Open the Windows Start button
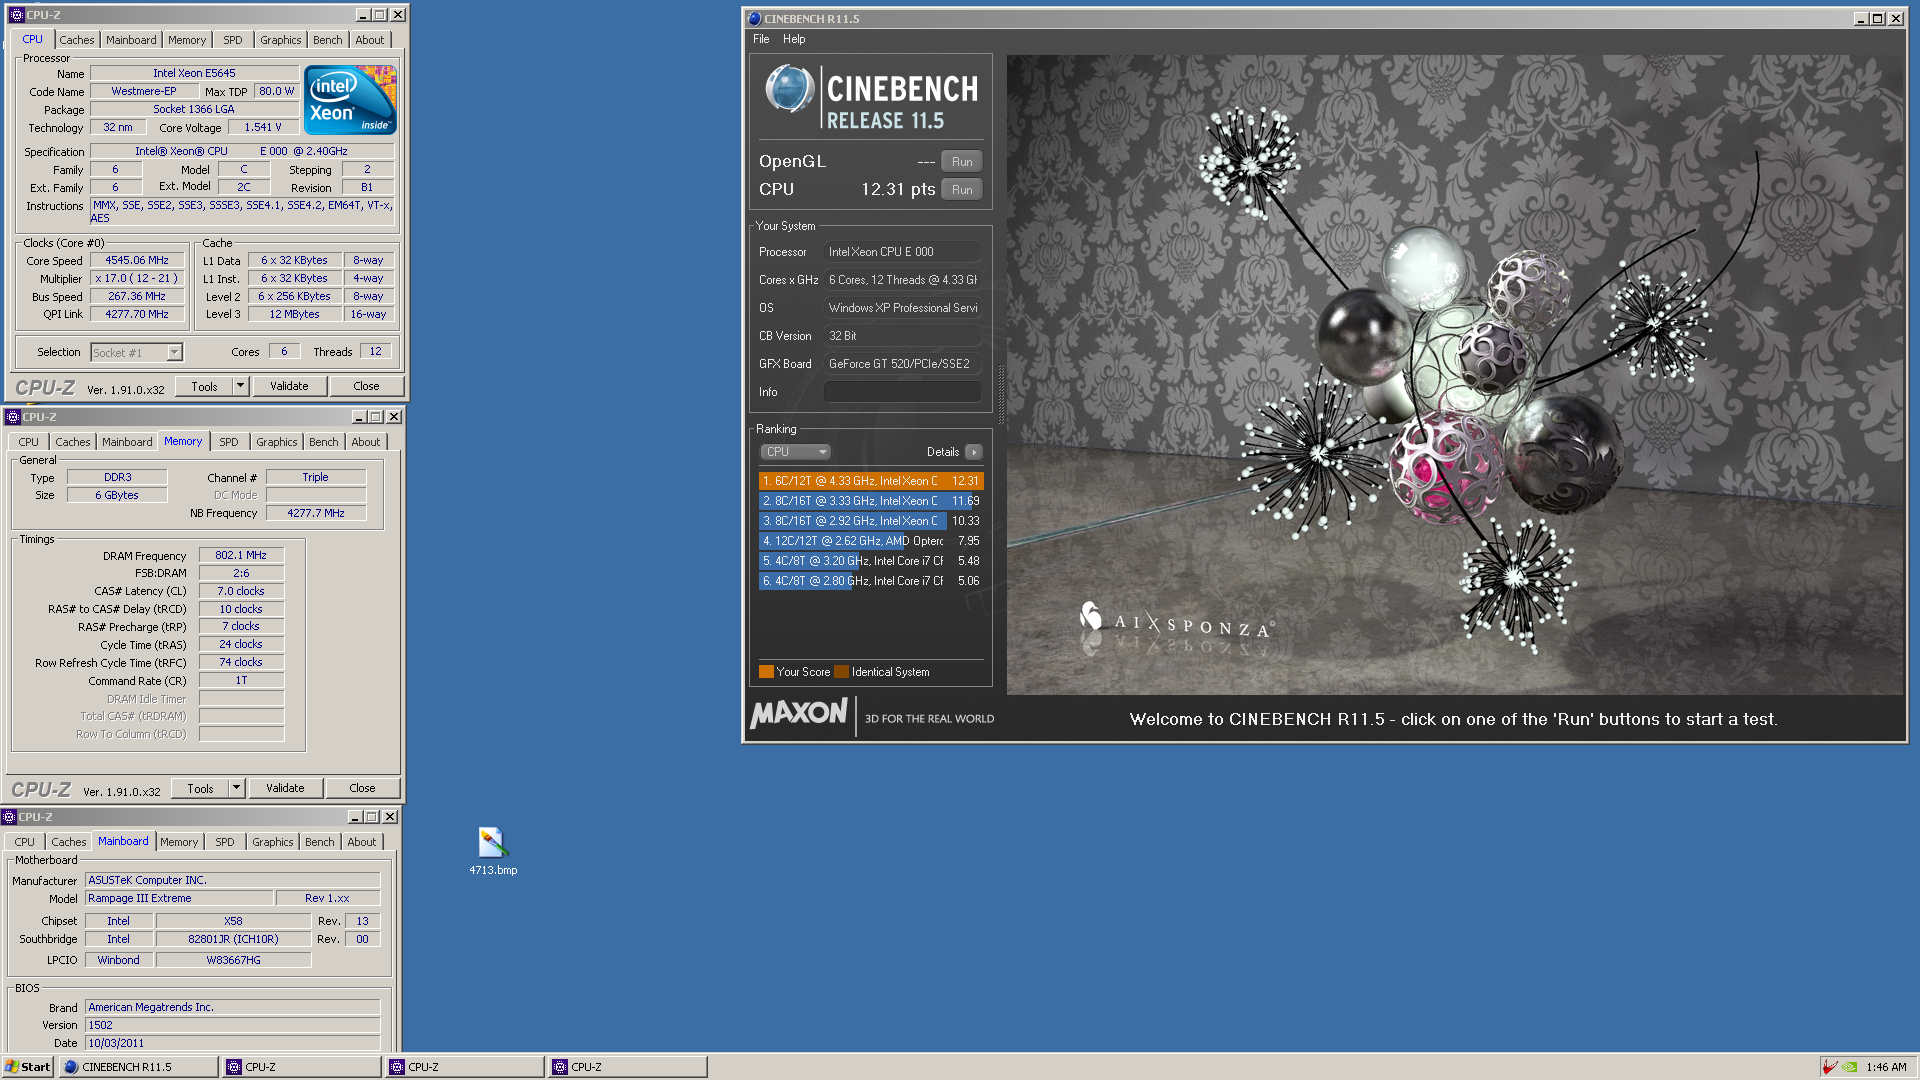 coord(27,1067)
